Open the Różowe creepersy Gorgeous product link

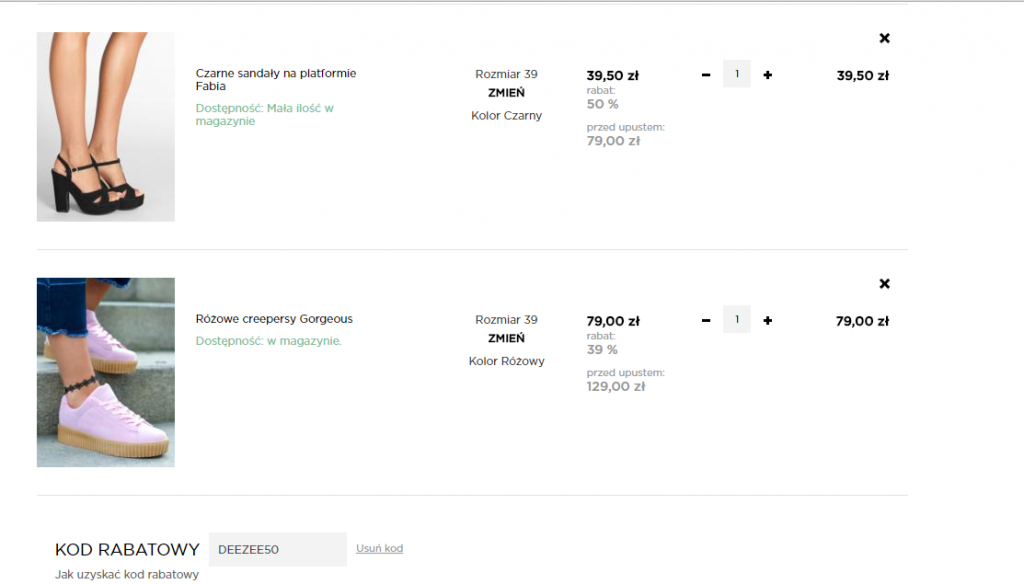(274, 319)
